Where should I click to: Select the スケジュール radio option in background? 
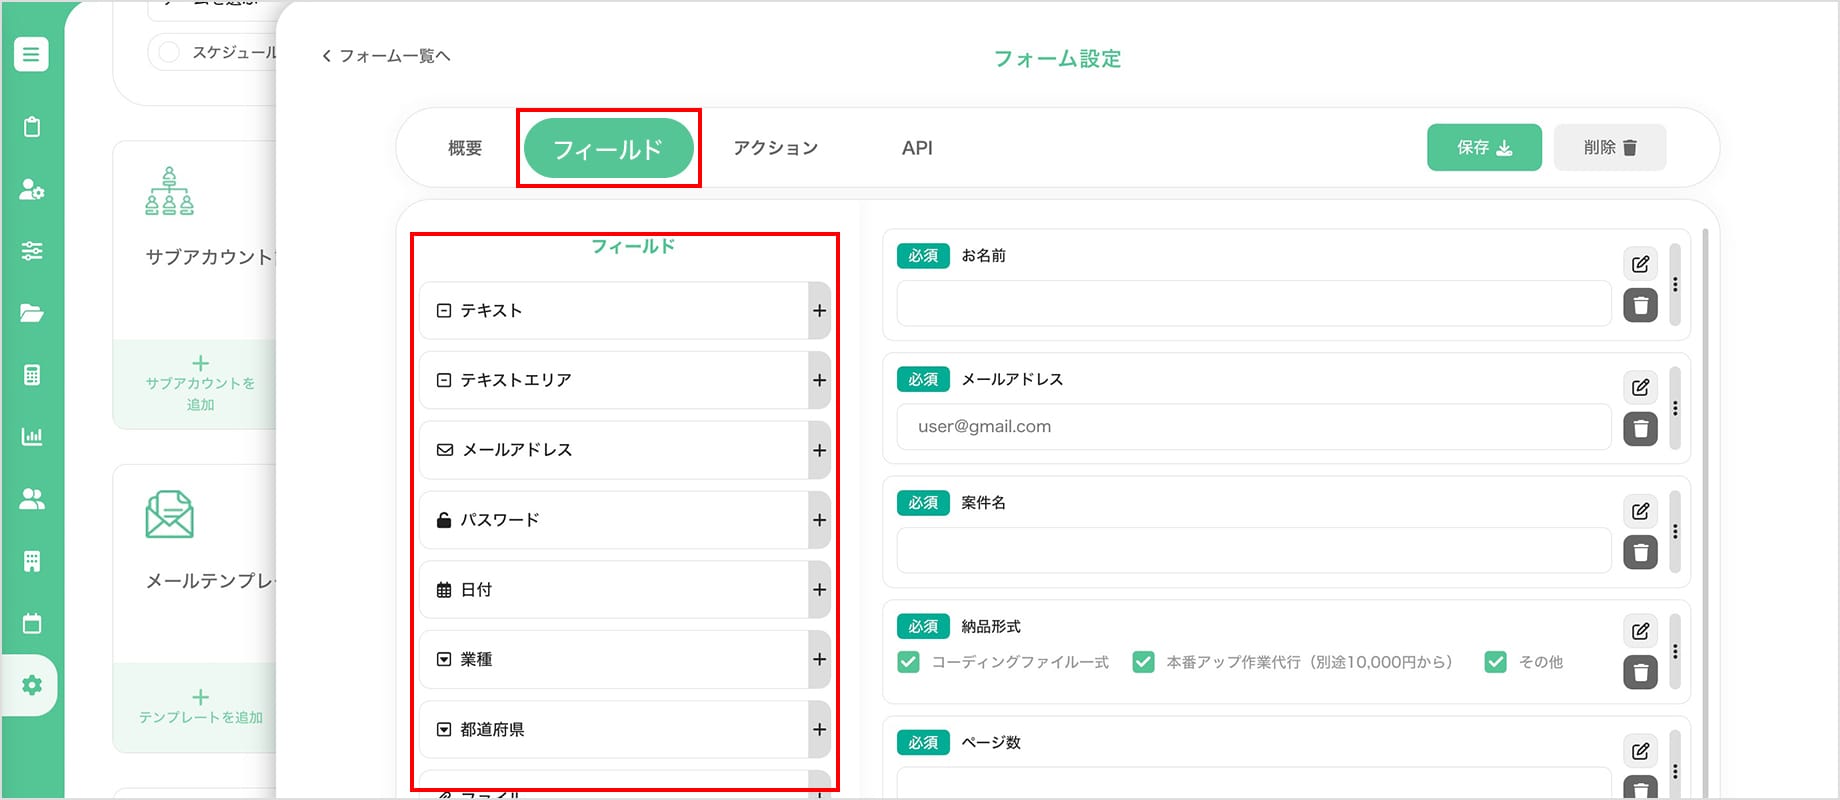point(170,52)
